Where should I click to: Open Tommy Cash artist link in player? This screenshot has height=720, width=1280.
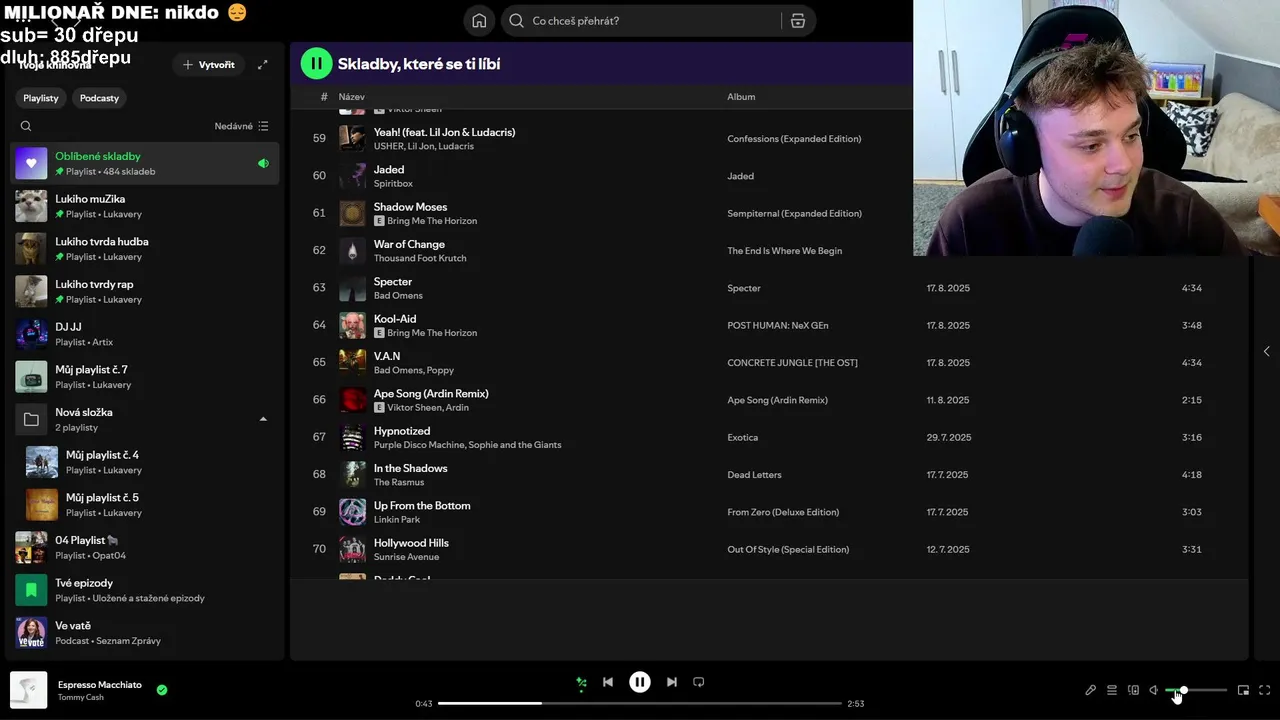tap(81, 697)
